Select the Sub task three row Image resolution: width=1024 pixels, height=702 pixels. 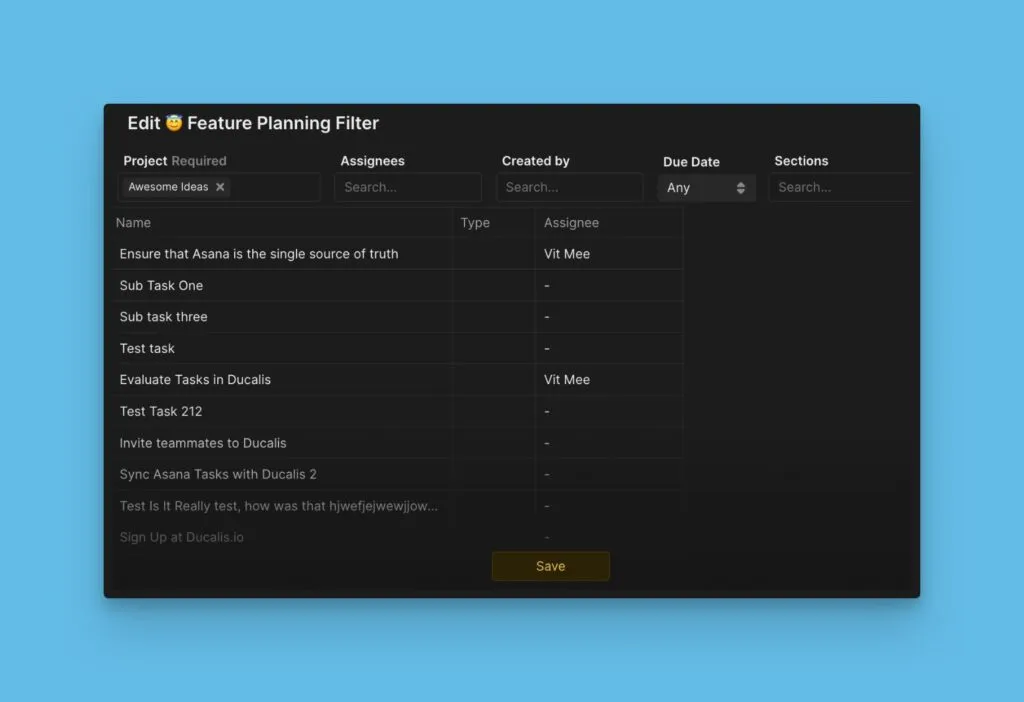click(x=163, y=317)
